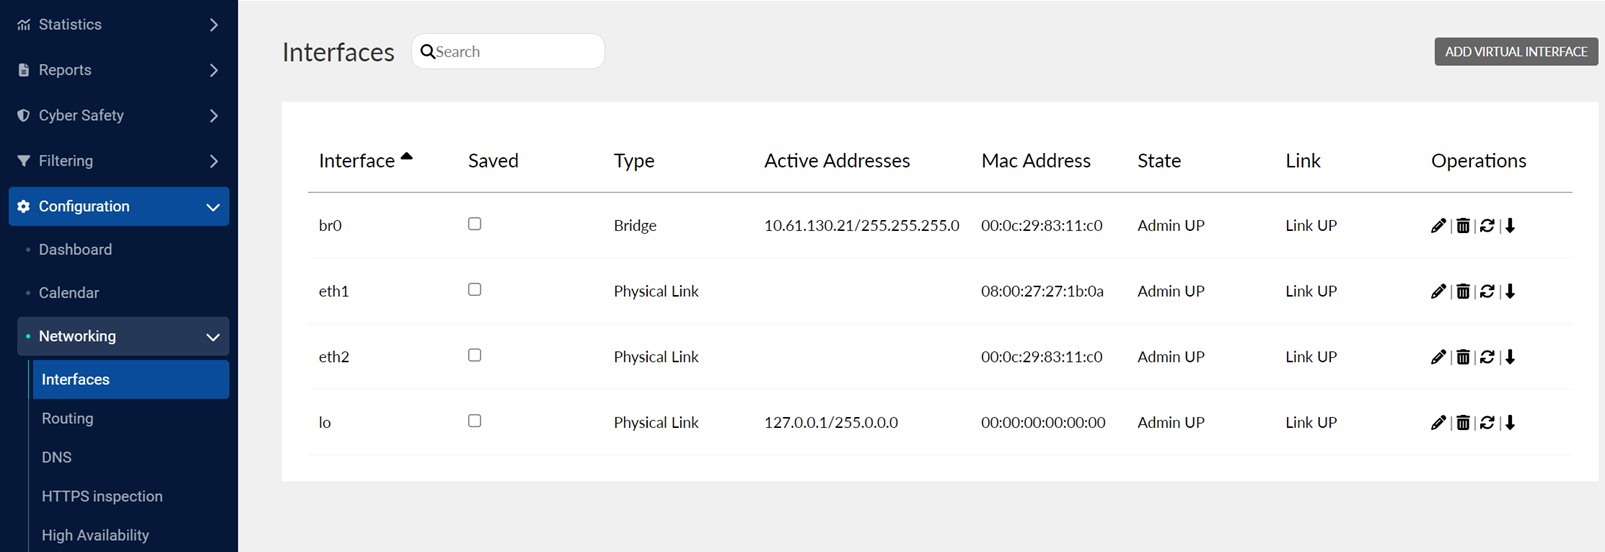Image resolution: width=1605 pixels, height=552 pixels.
Task: Expand the Statistics menu section
Action: 118,25
